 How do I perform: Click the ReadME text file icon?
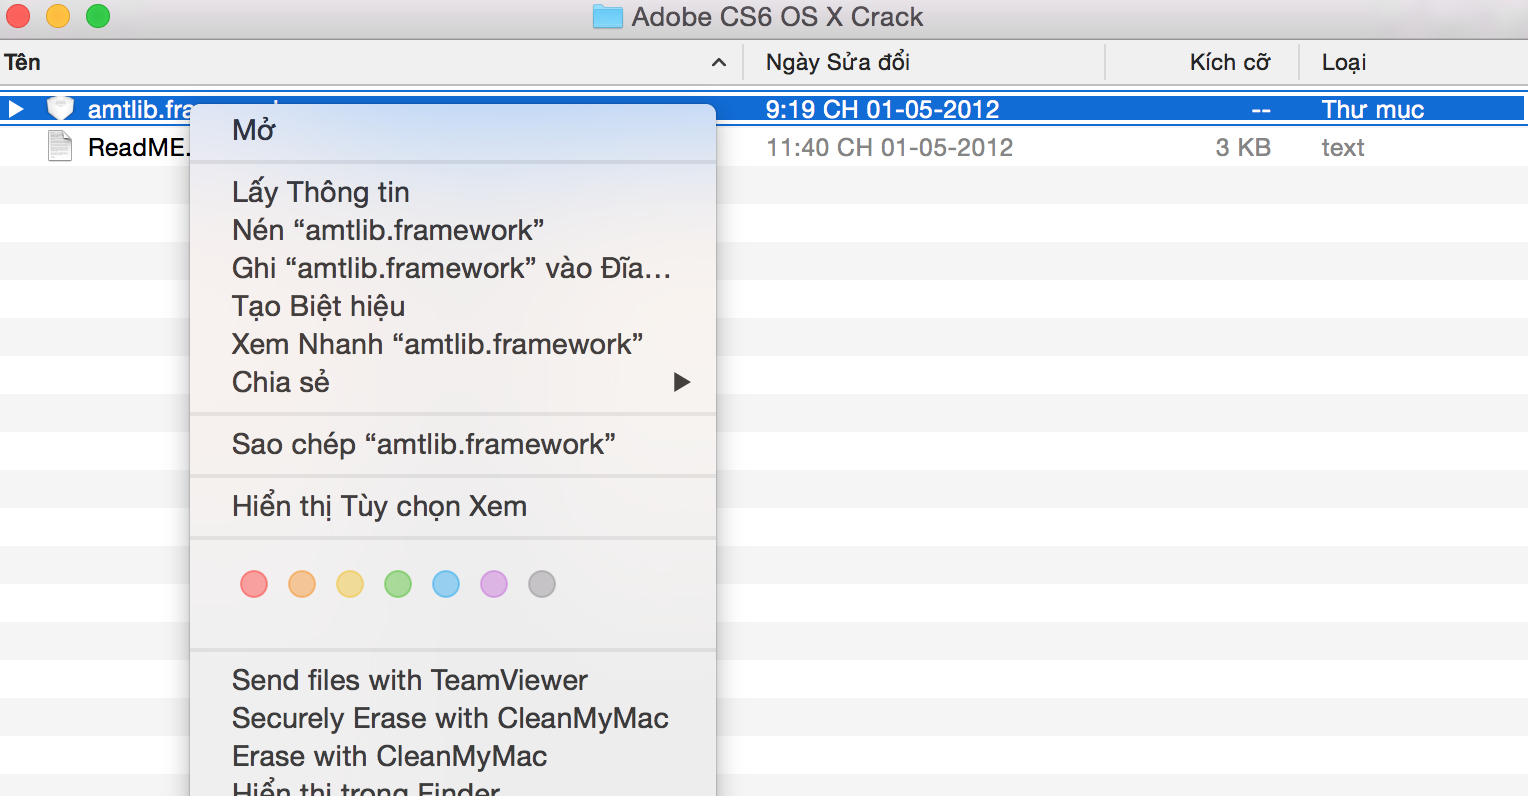point(60,147)
